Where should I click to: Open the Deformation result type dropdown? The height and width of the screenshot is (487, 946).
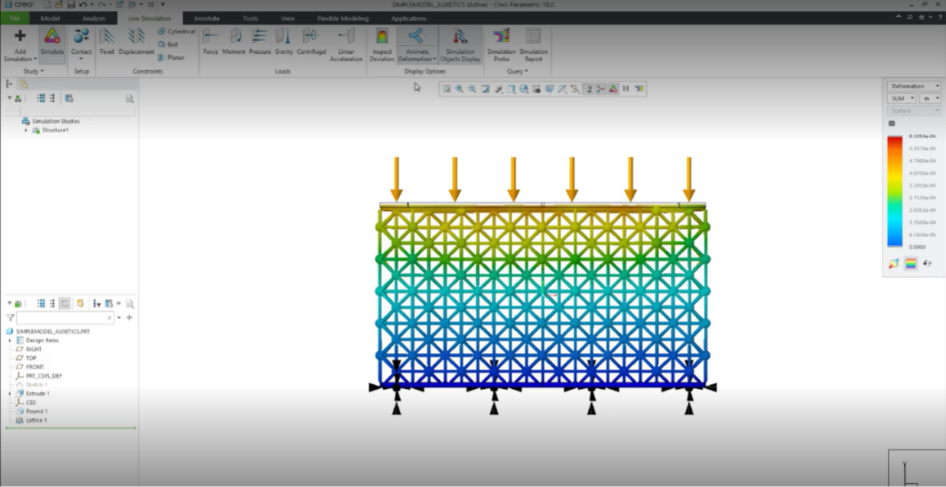tap(914, 86)
